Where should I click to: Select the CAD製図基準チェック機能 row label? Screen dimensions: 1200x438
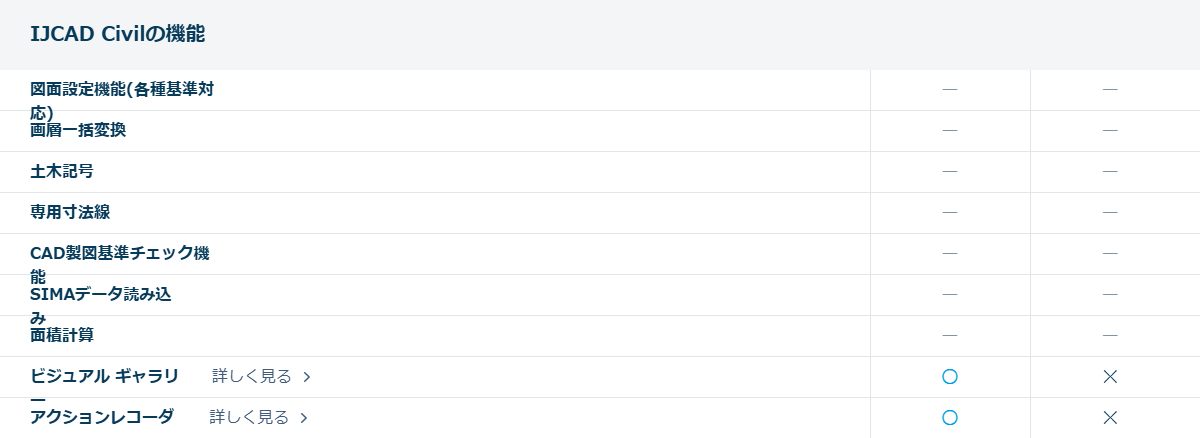pyautogui.click(x=120, y=253)
